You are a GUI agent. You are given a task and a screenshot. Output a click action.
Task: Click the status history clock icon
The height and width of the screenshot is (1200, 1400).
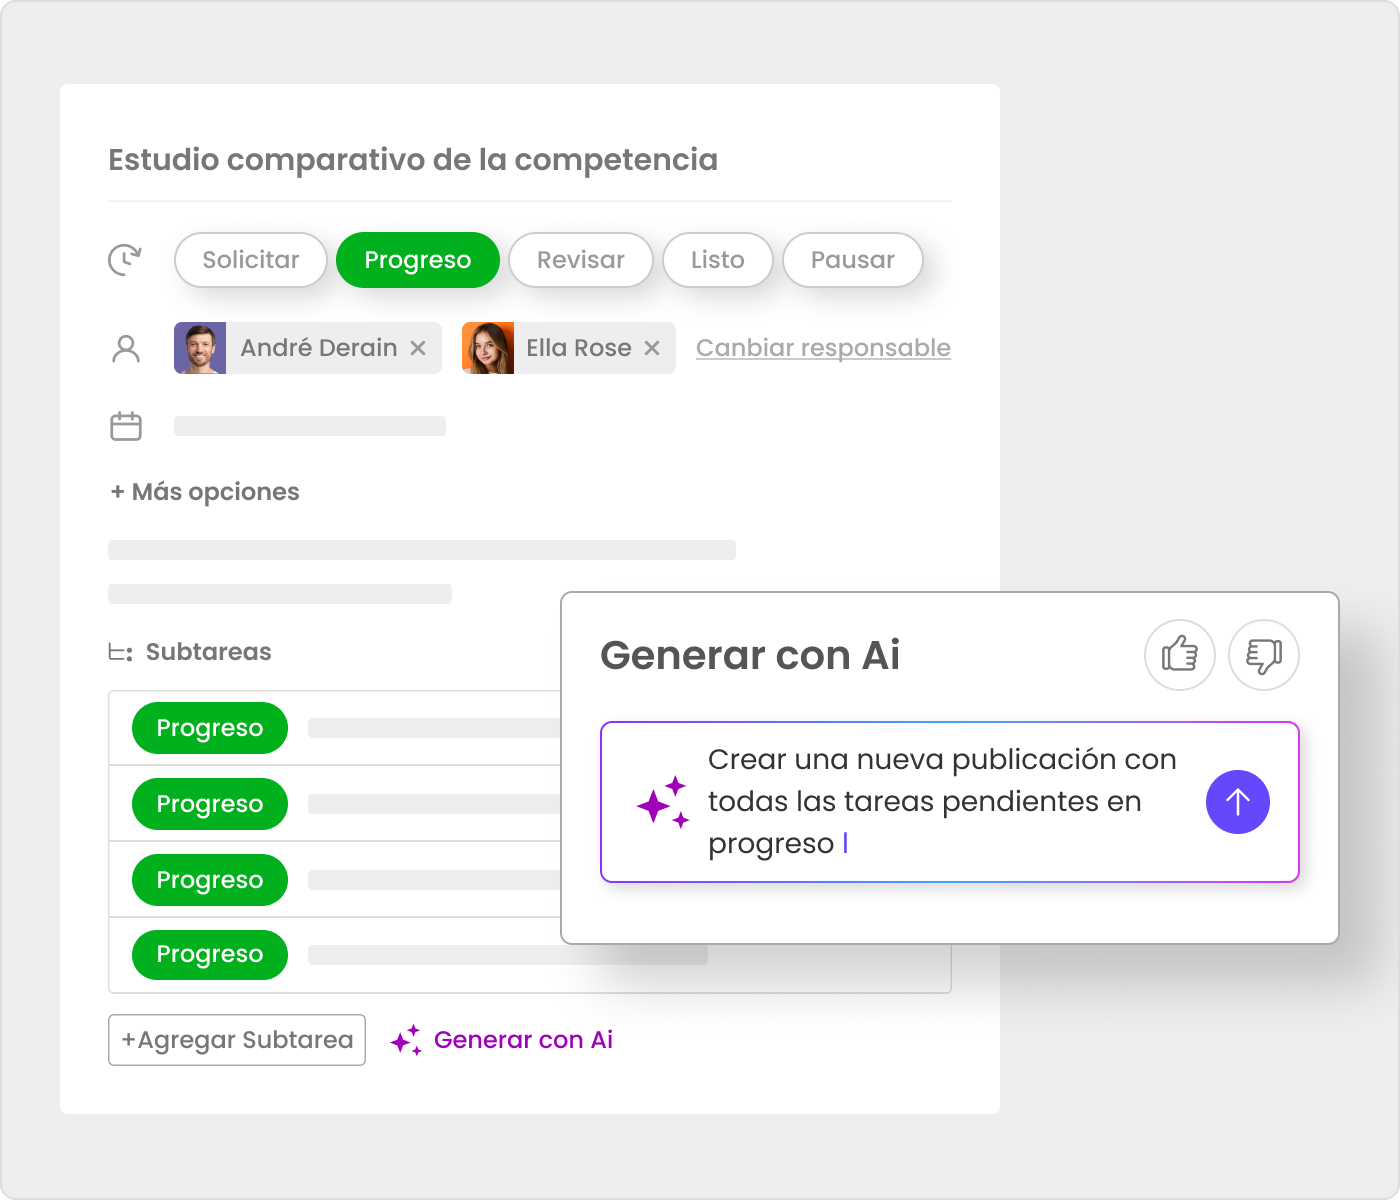click(x=125, y=260)
